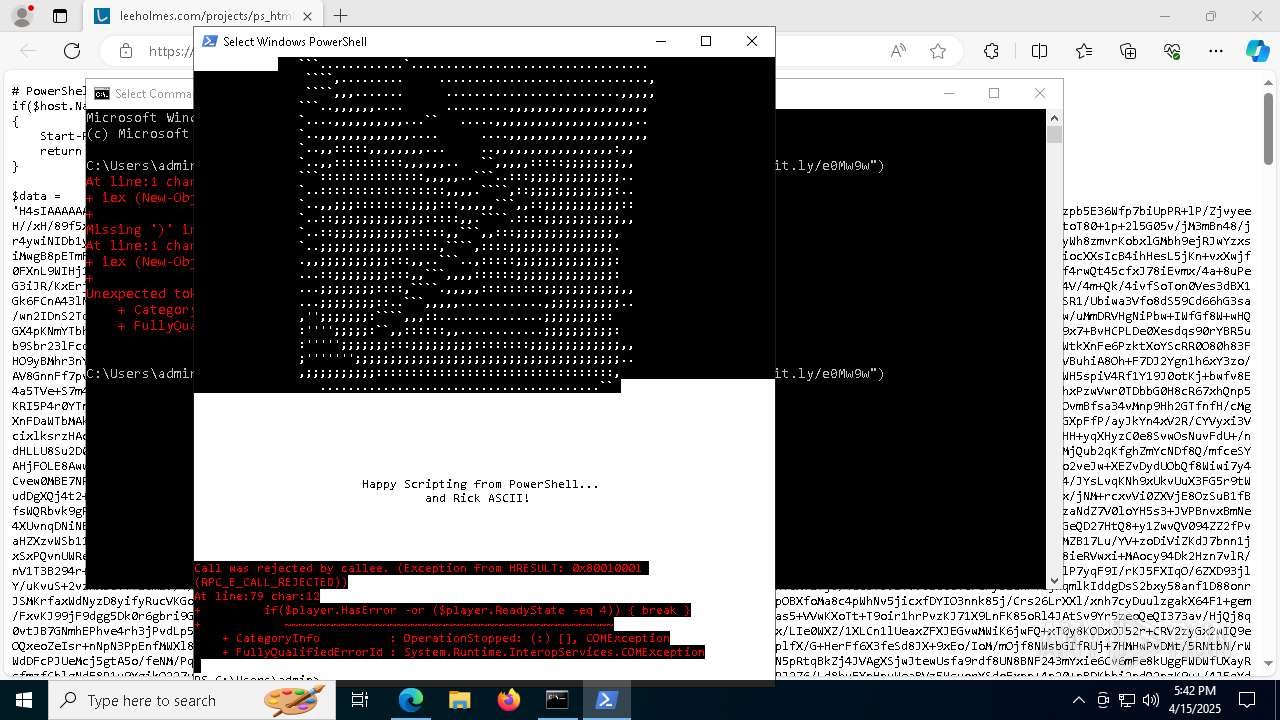Open Command Prompt window system icon
This screenshot has width=1280, height=720.
click(102, 94)
